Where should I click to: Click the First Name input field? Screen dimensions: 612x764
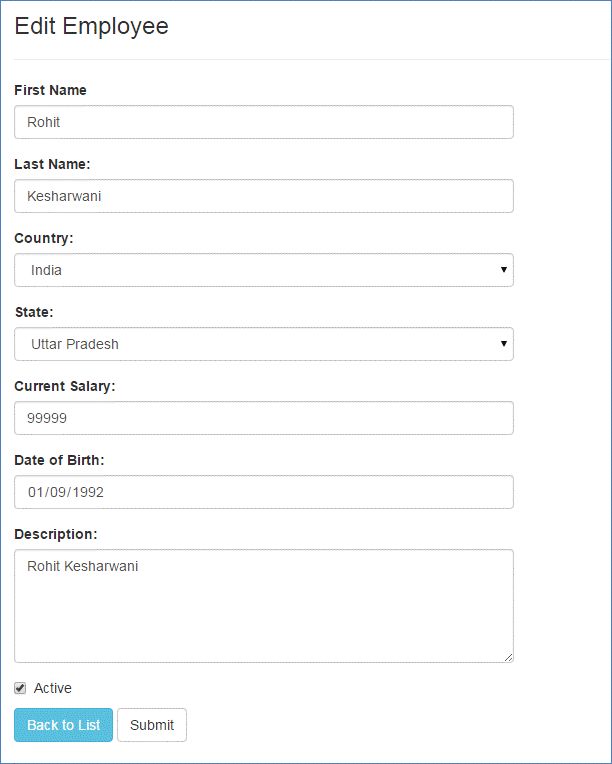point(263,122)
